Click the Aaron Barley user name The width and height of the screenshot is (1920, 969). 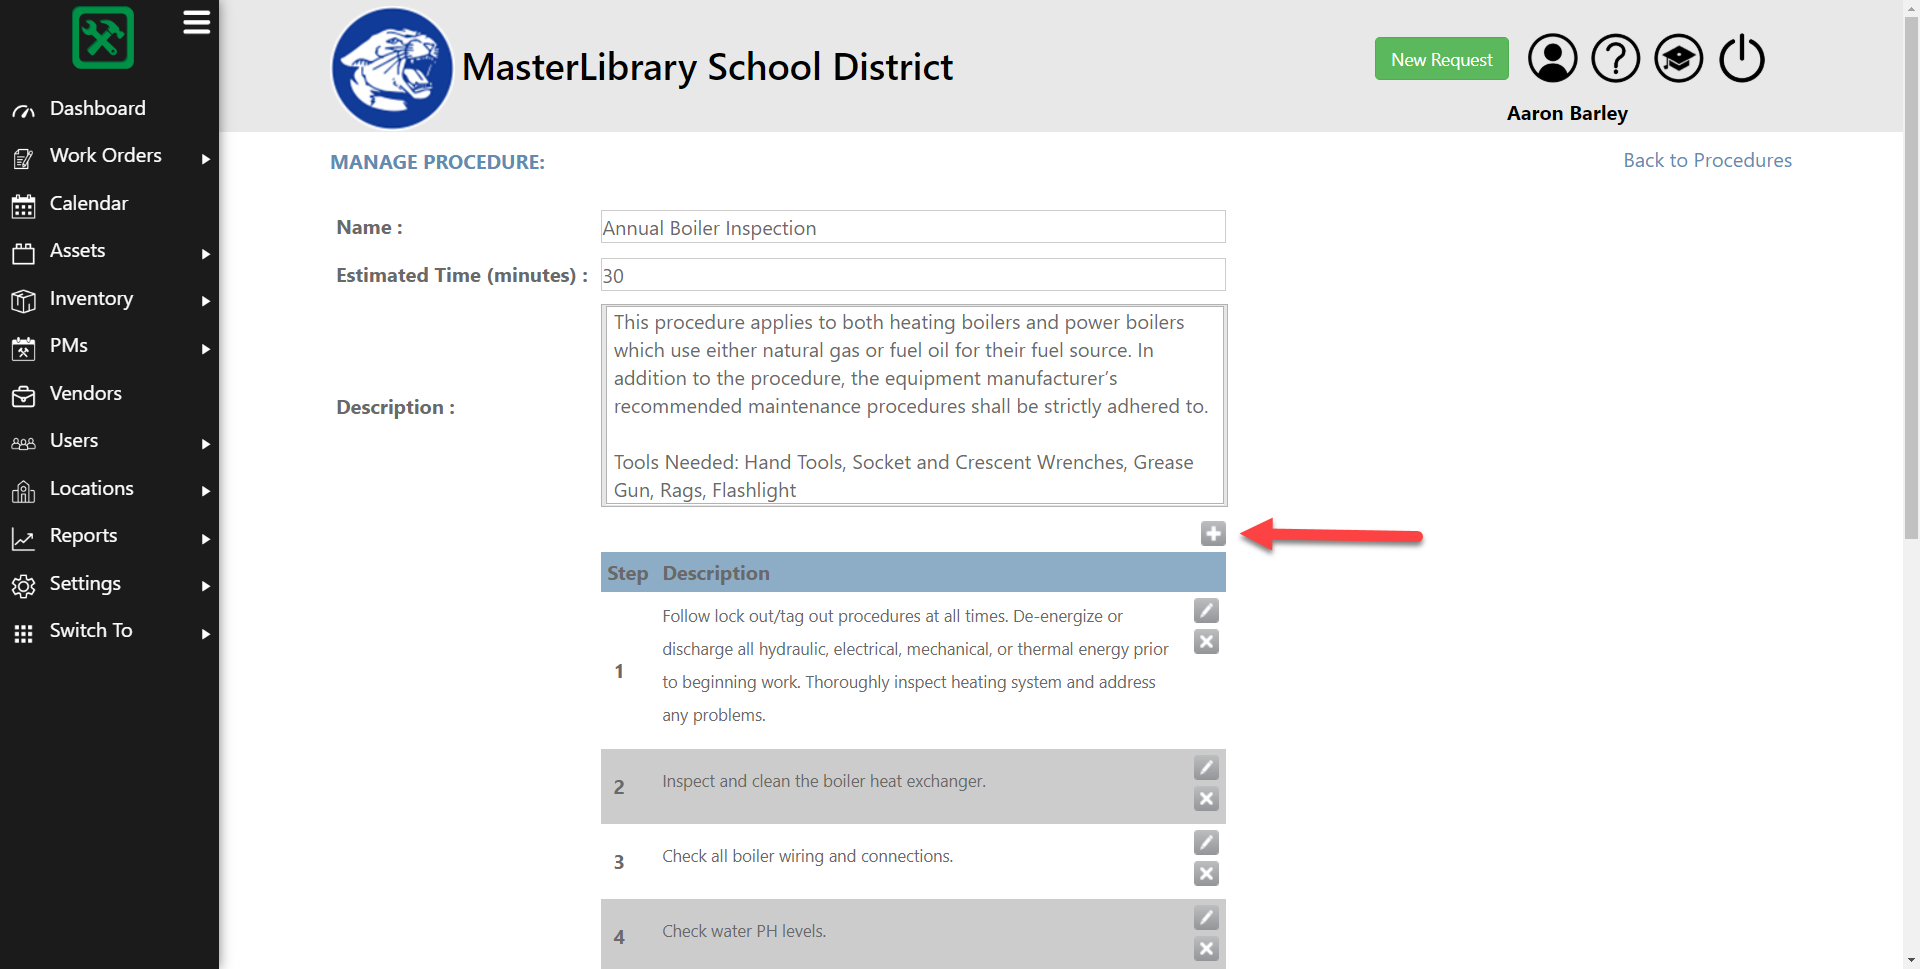[x=1567, y=113]
